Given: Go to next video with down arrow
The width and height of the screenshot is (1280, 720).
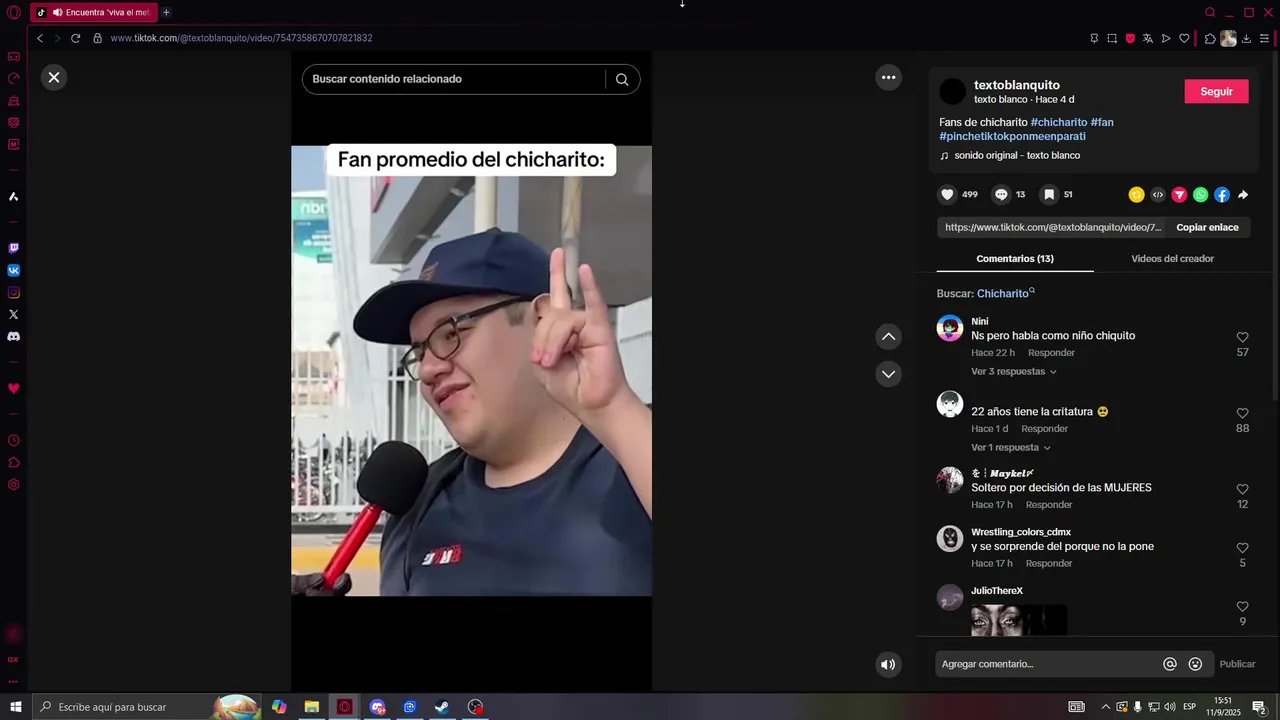Looking at the screenshot, I should click(x=888, y=374).
